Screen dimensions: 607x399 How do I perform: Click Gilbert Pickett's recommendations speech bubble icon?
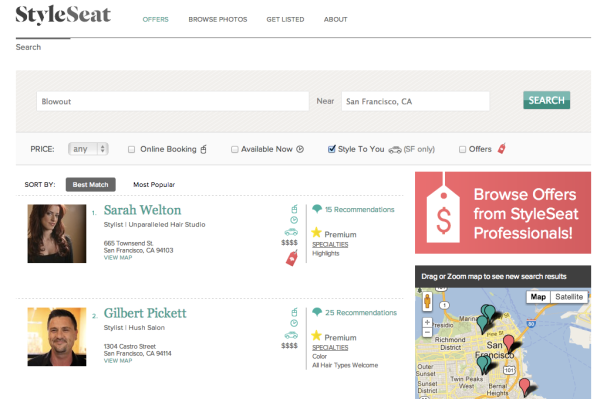[x=317, y=312]
